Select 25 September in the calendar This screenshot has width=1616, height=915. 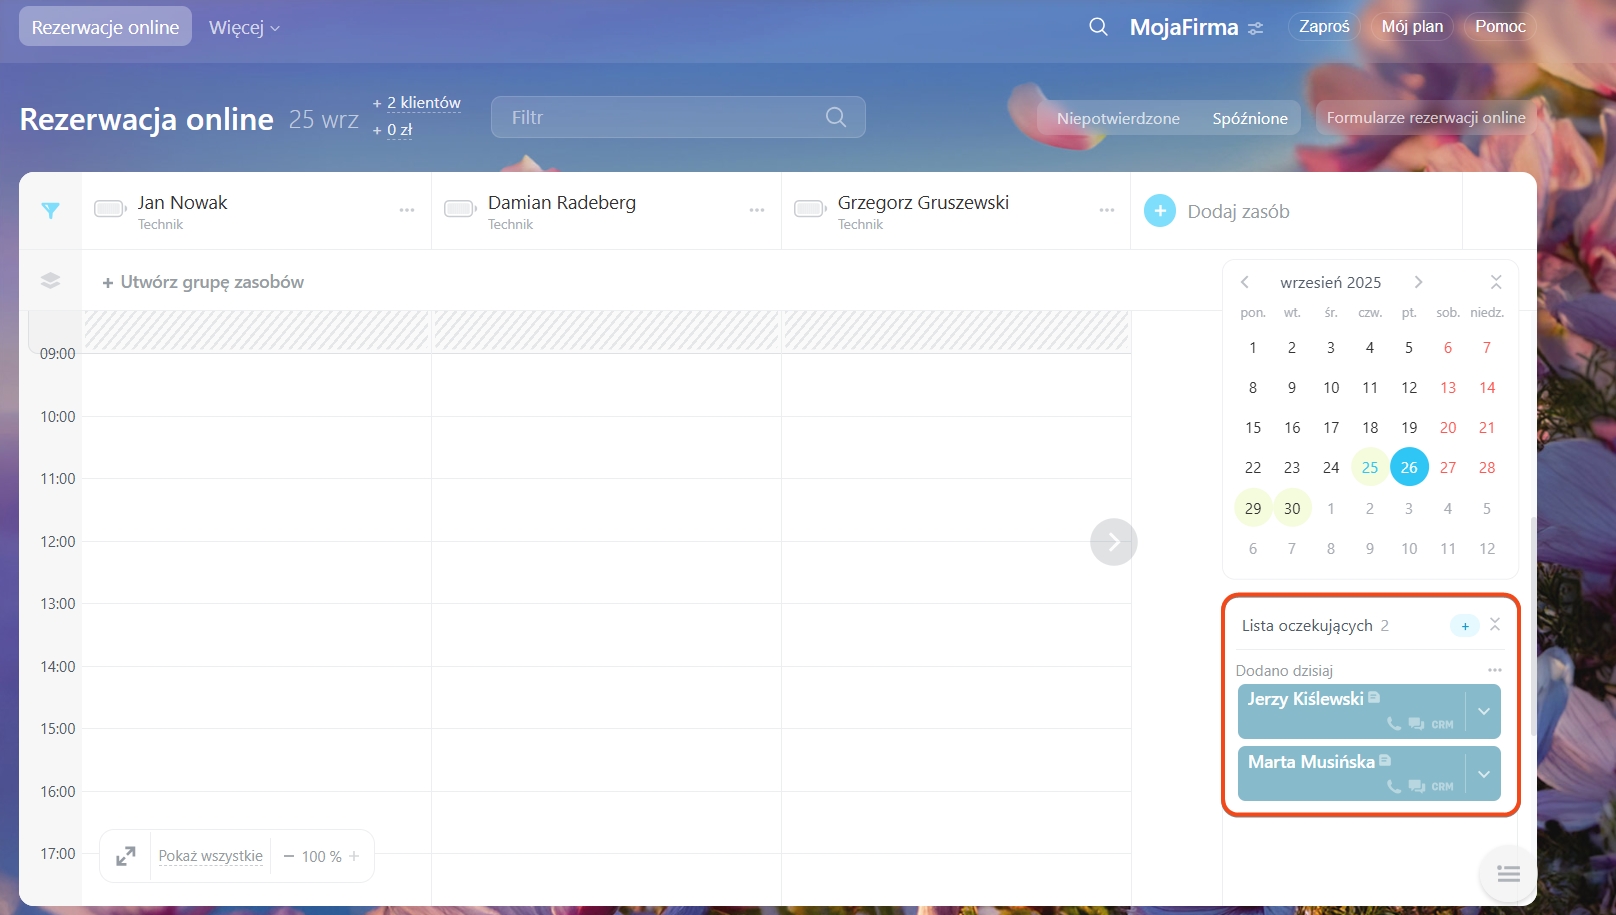coord(1370,467)
